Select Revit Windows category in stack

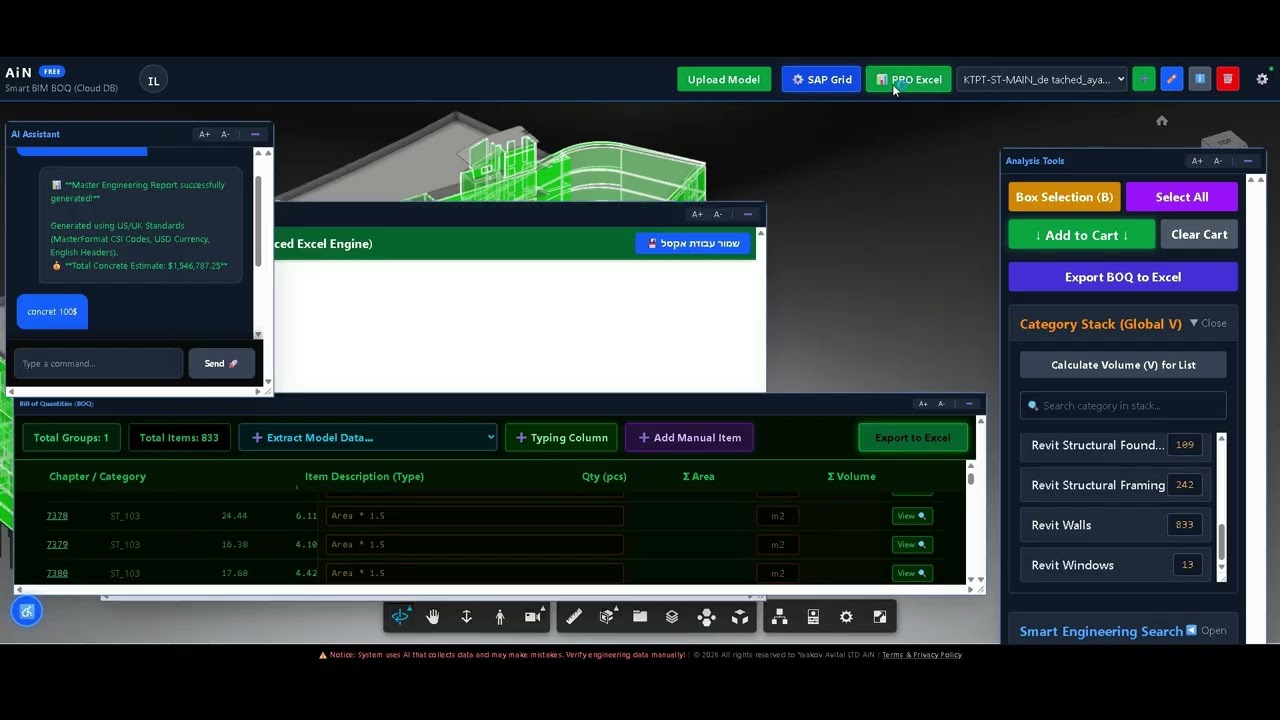[1115, 565]
